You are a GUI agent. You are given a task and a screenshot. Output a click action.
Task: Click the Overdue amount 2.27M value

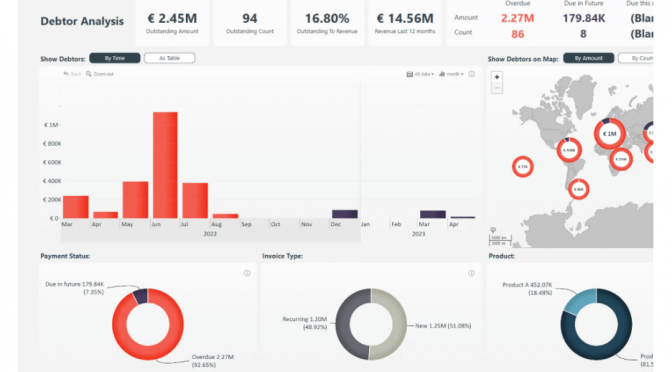coord(517,18)
